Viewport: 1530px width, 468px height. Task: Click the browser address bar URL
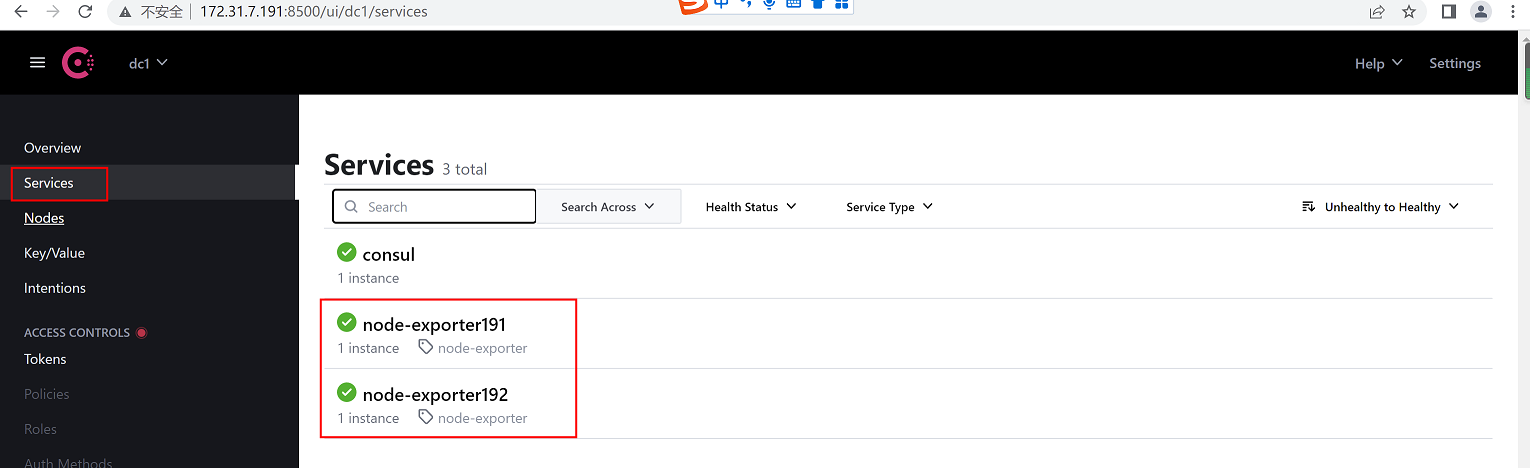pyautogui.click(x=313, y=12)
